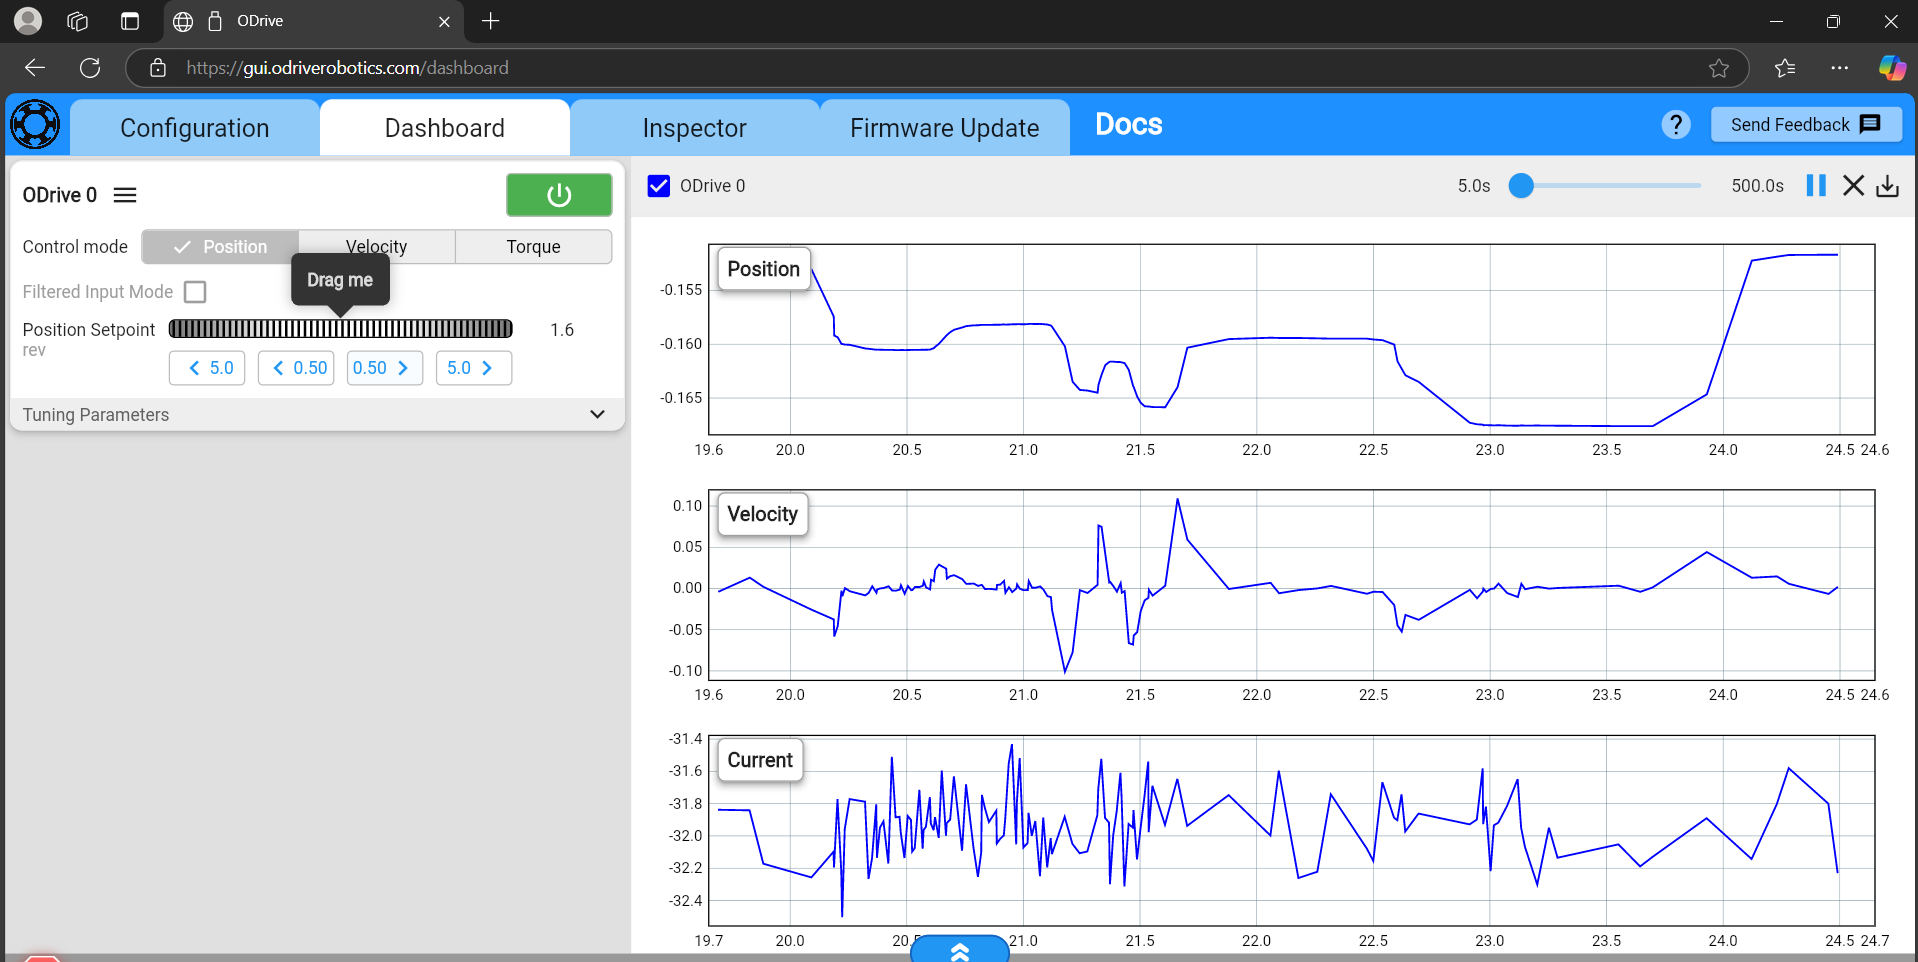Pause the live plot

tap(1816, 186)
